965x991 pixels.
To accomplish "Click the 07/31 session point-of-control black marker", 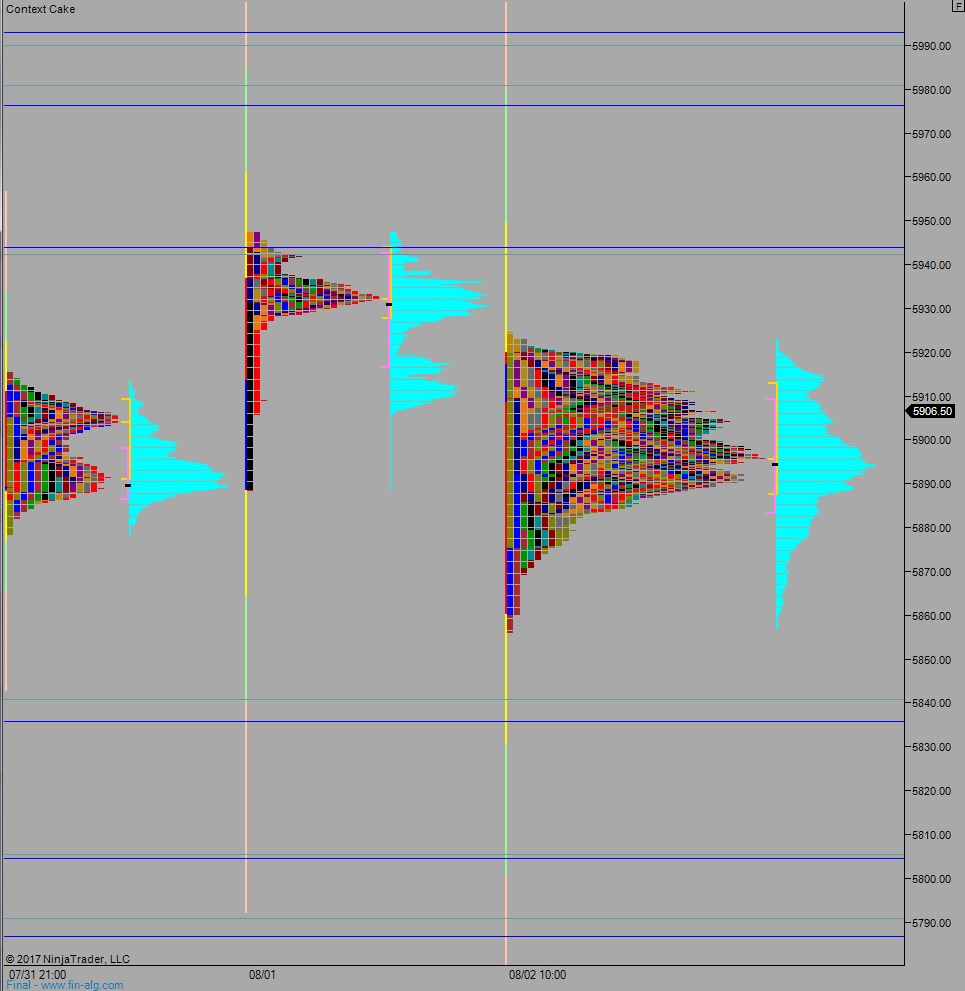I will tap(128, 485).
